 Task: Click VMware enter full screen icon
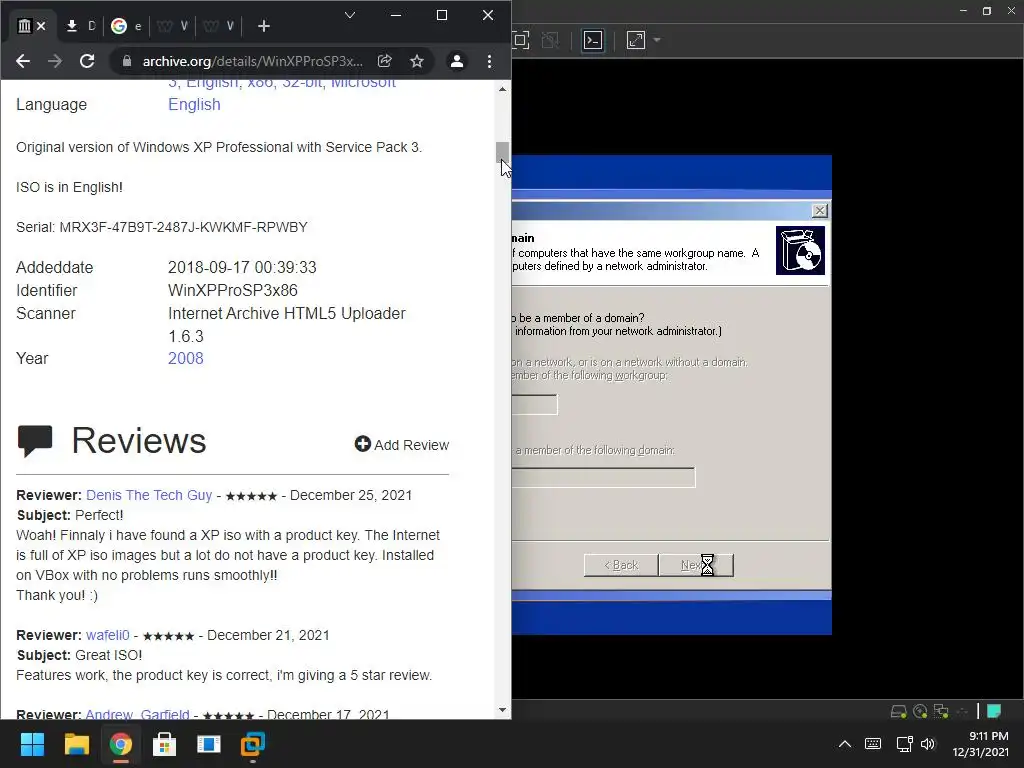[520, 40]
